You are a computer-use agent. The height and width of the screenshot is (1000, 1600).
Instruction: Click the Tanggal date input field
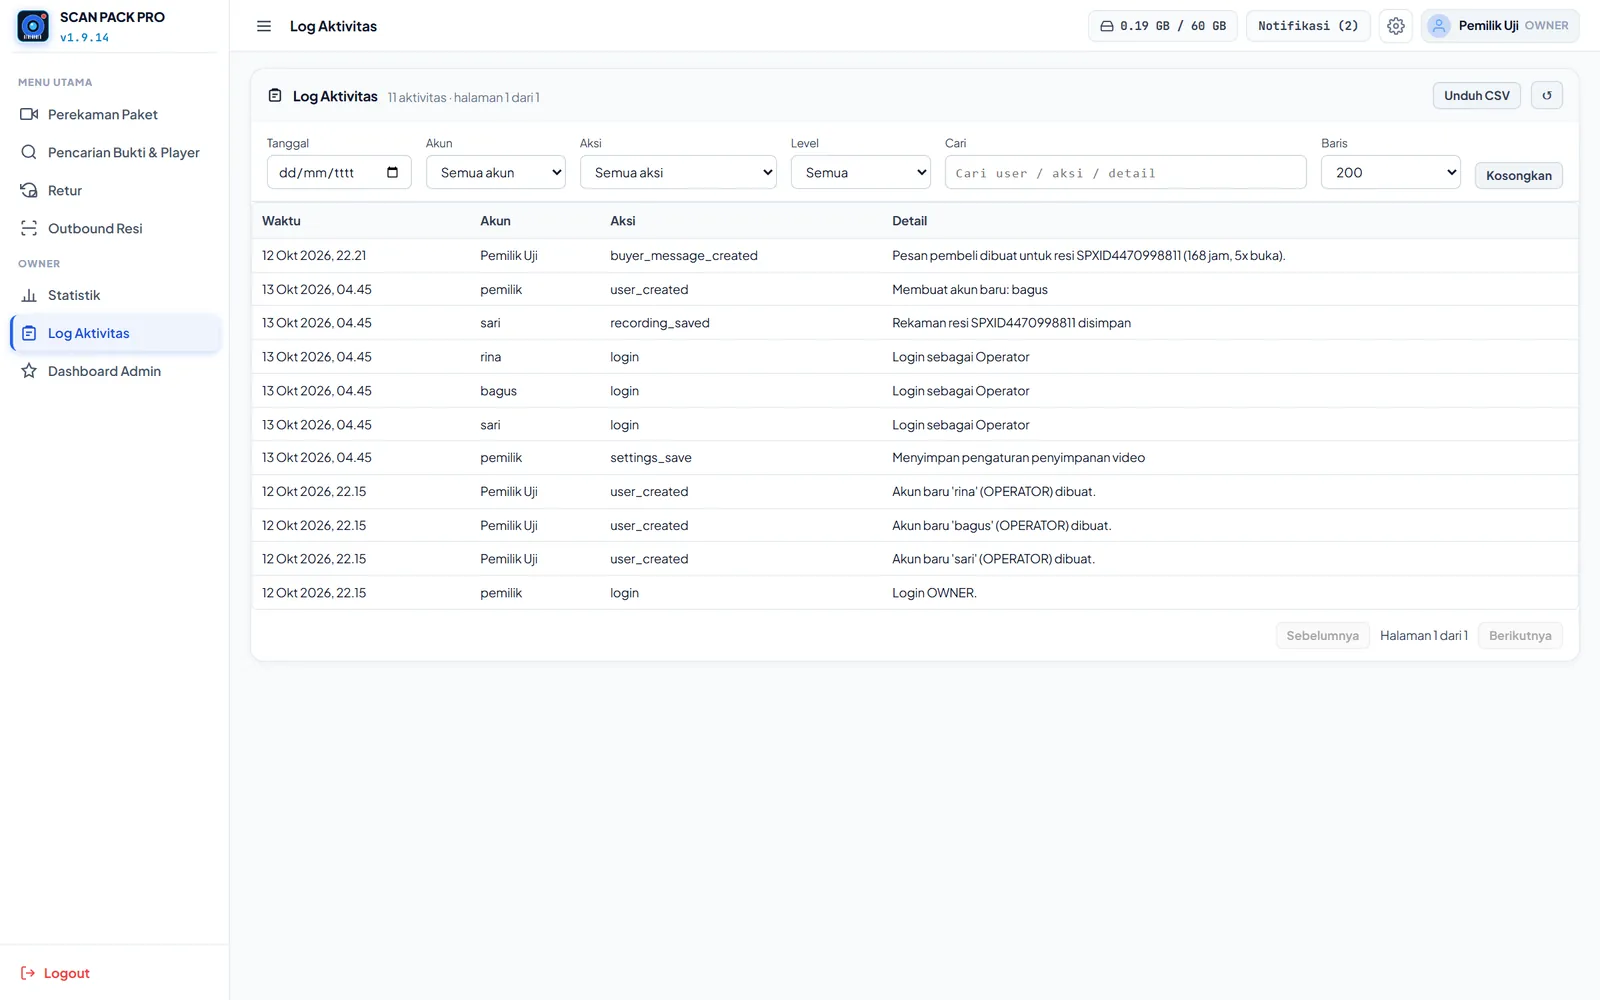click(x=339, y=172)
